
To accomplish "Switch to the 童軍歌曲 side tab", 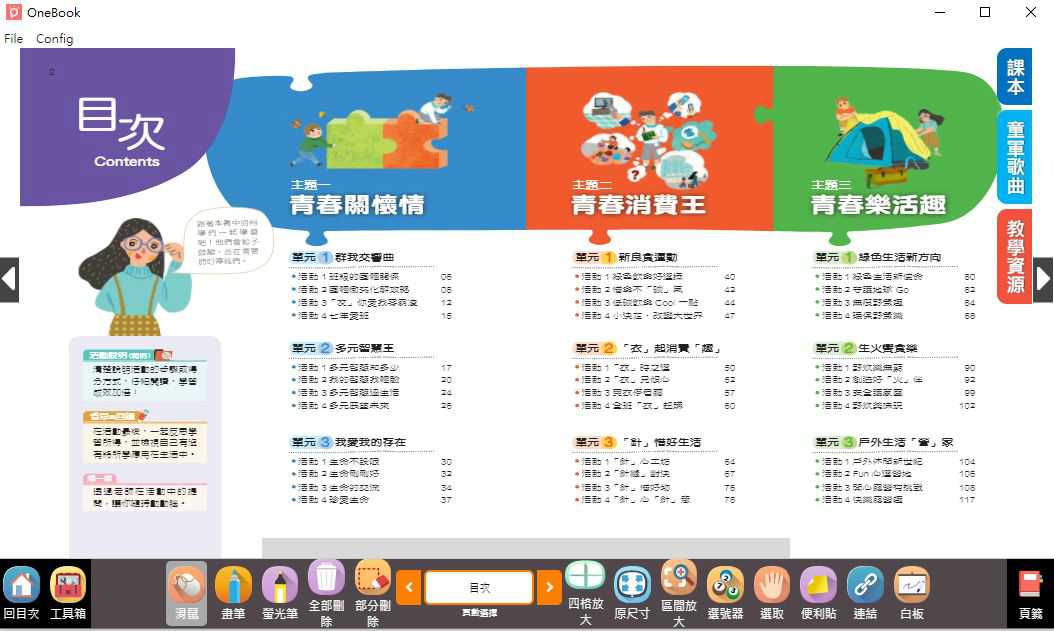I will click(1015, 157).
